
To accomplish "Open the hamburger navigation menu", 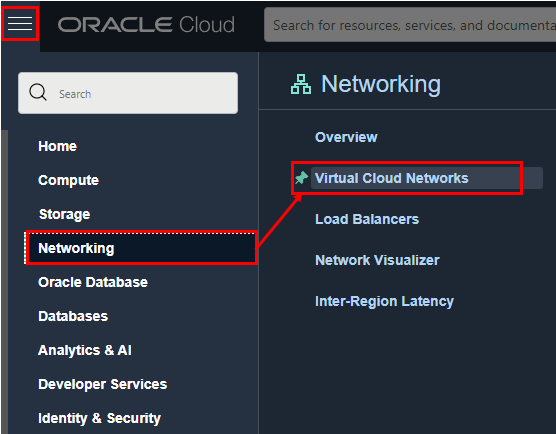I will [x=20, y=23].
